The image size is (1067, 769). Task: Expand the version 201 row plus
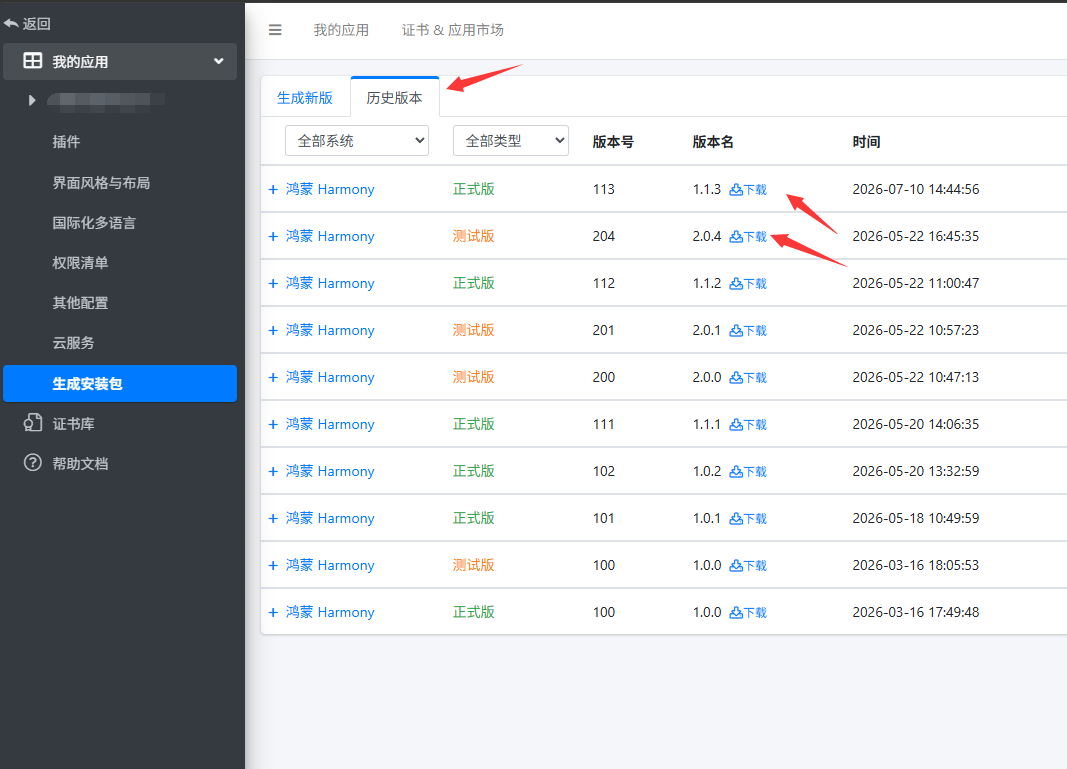273,330
